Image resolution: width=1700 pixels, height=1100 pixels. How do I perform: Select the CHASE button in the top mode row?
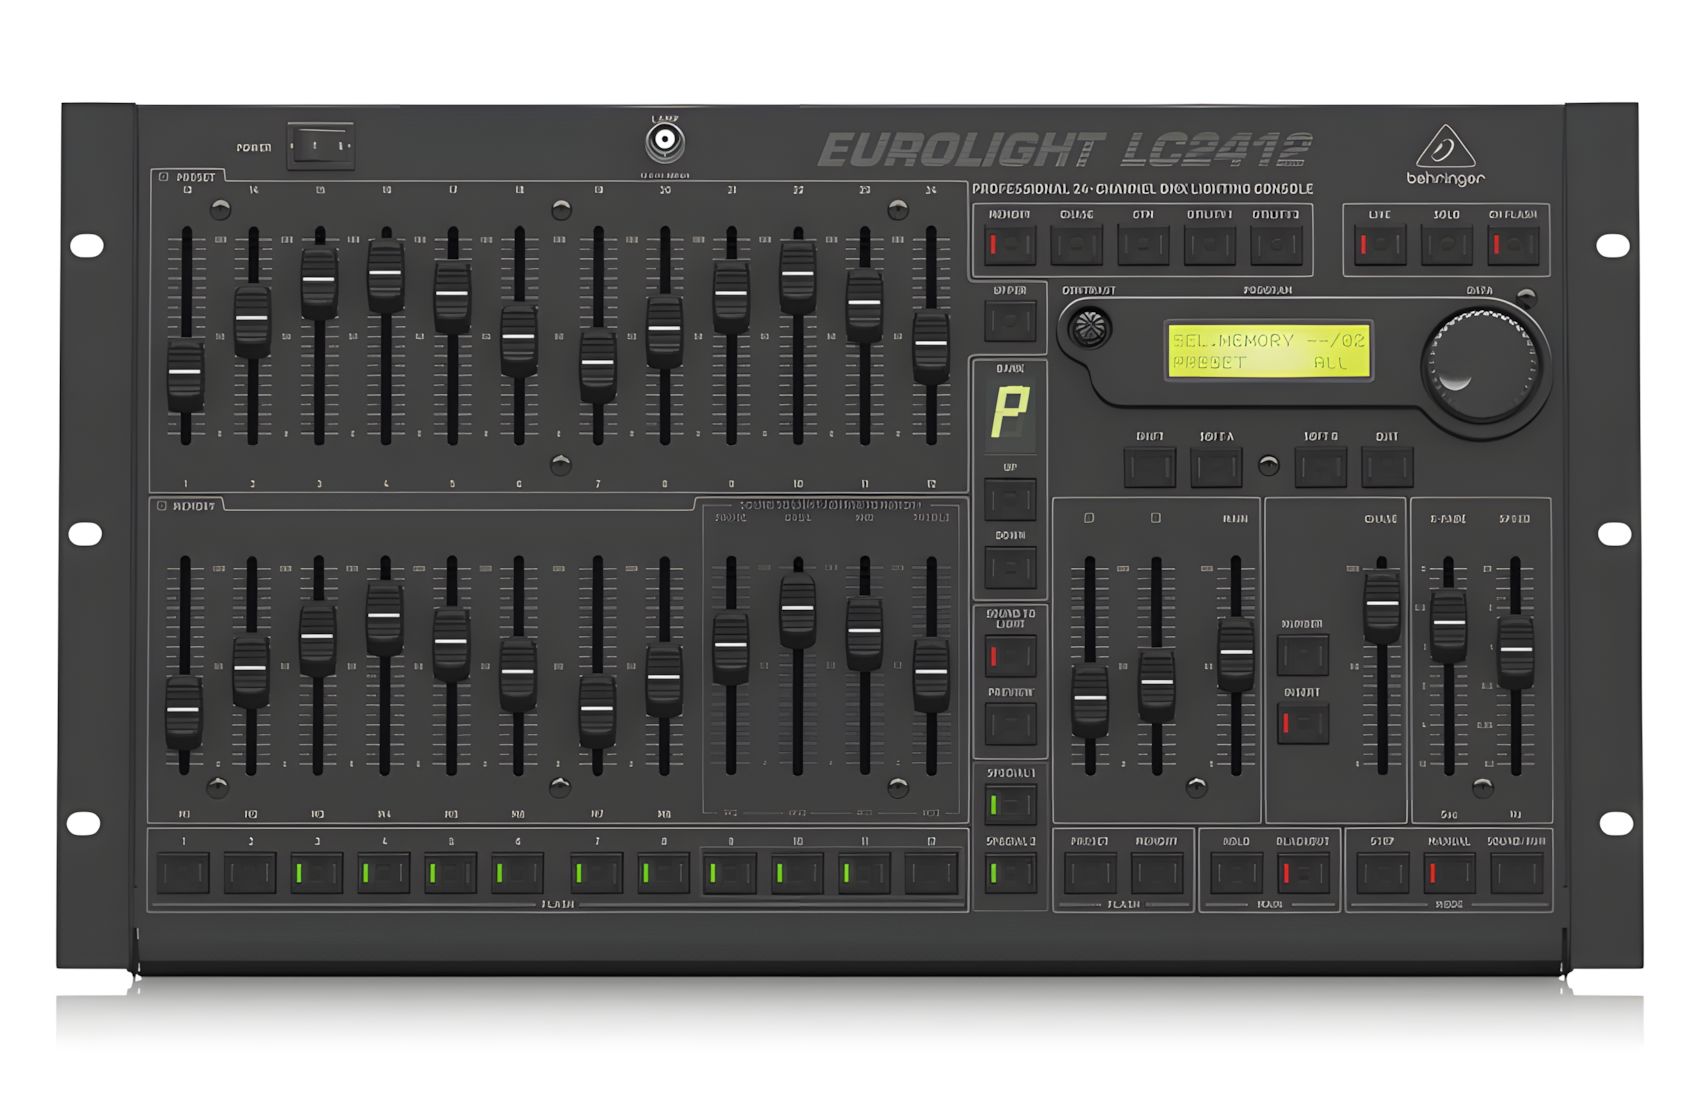tap(1076, 245)
